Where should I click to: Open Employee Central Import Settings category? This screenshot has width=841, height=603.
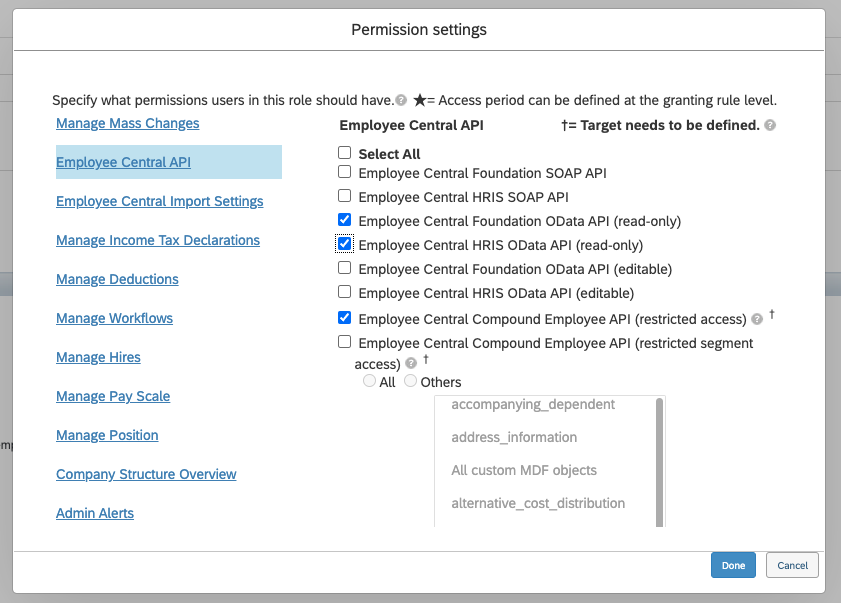[x=159, y=201]
